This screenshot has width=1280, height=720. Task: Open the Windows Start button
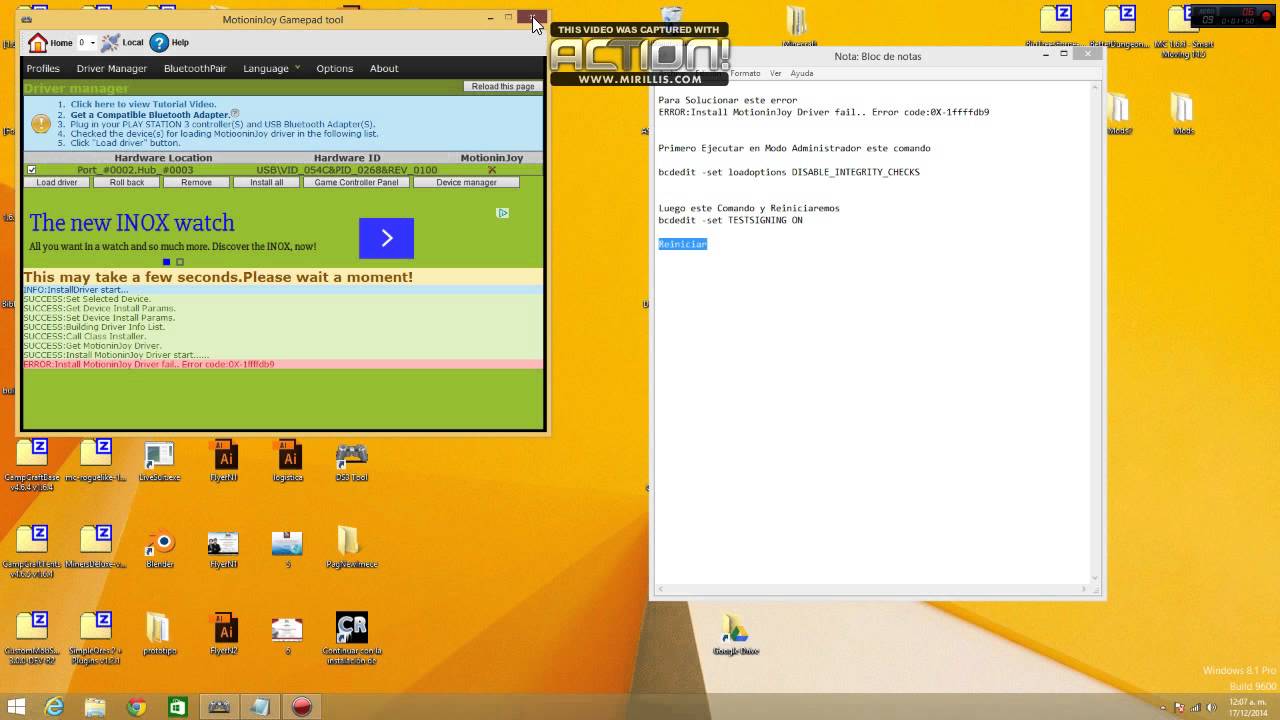coord(16,706)
